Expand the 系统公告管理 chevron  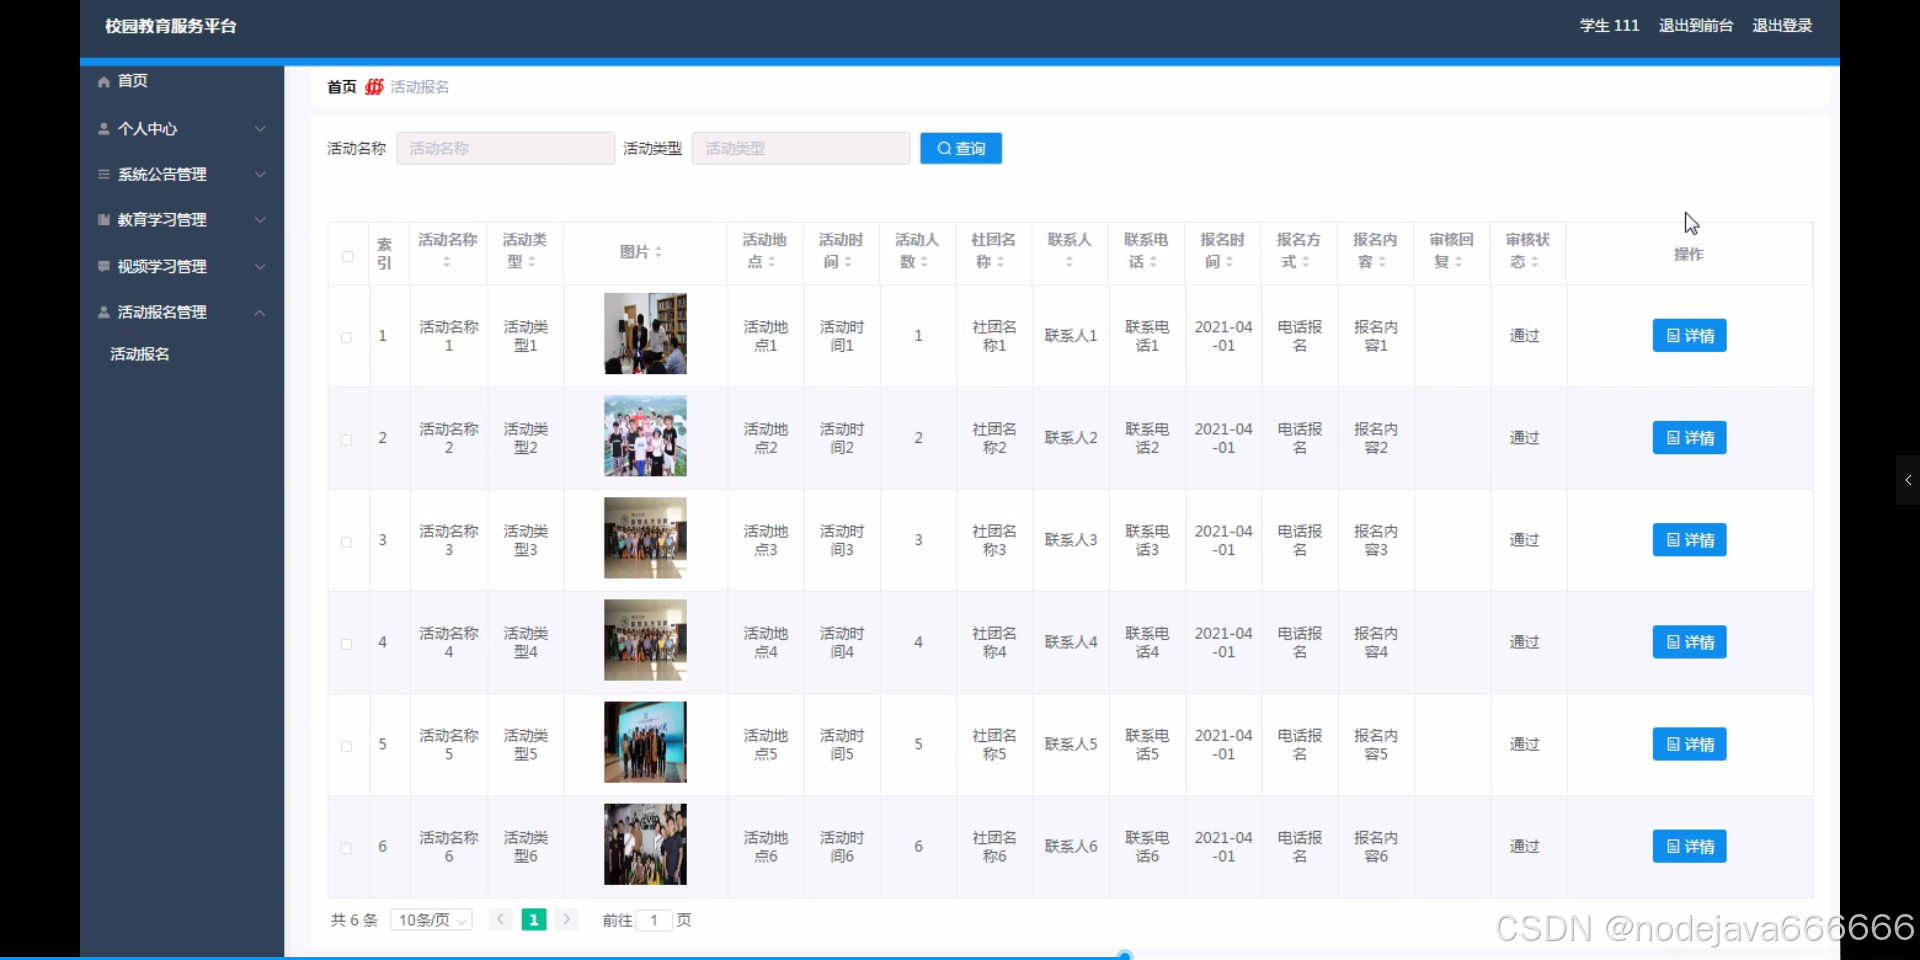point(260,174)
